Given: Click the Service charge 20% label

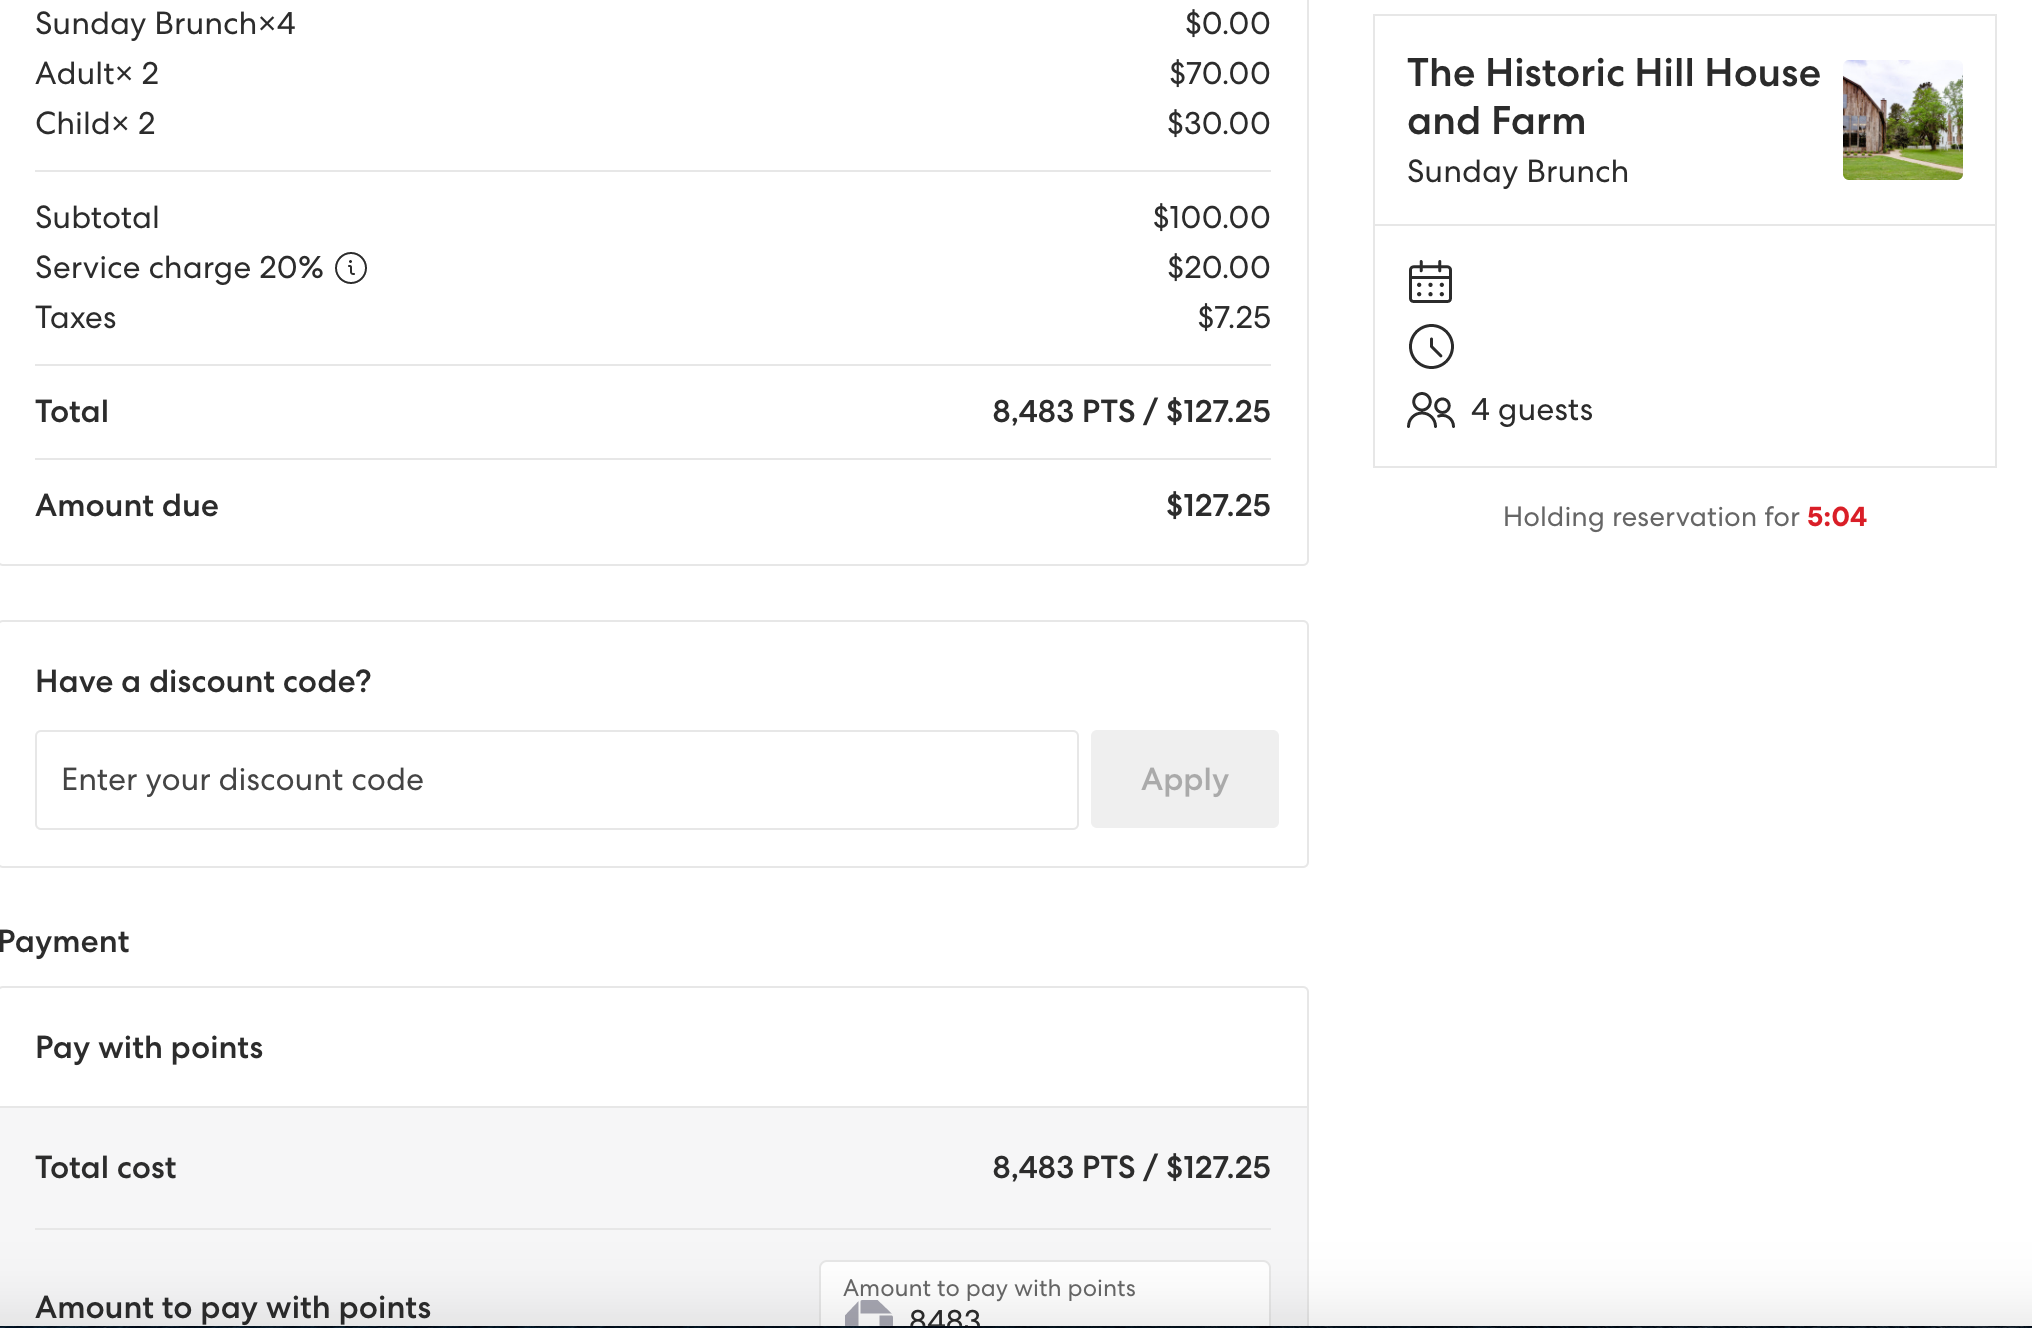Looking at the screenshot, I should 179,268.
